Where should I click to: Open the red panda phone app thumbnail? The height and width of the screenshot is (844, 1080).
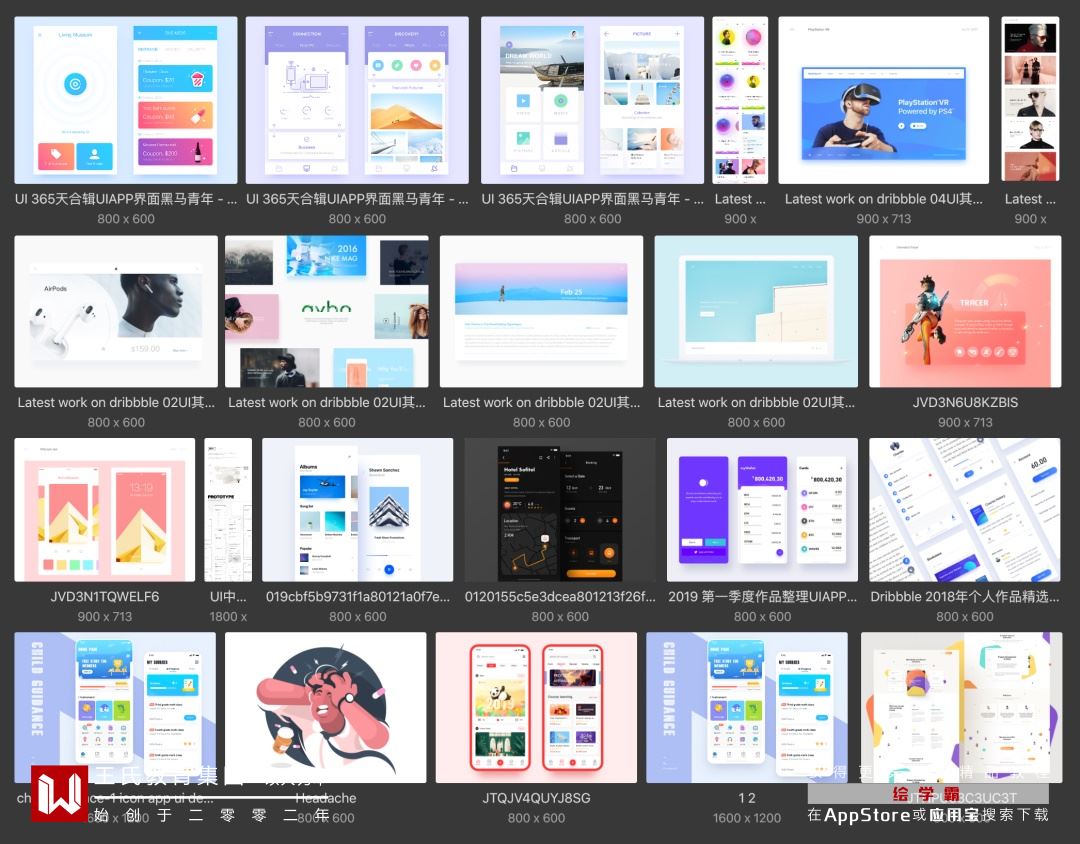[537, 708]
